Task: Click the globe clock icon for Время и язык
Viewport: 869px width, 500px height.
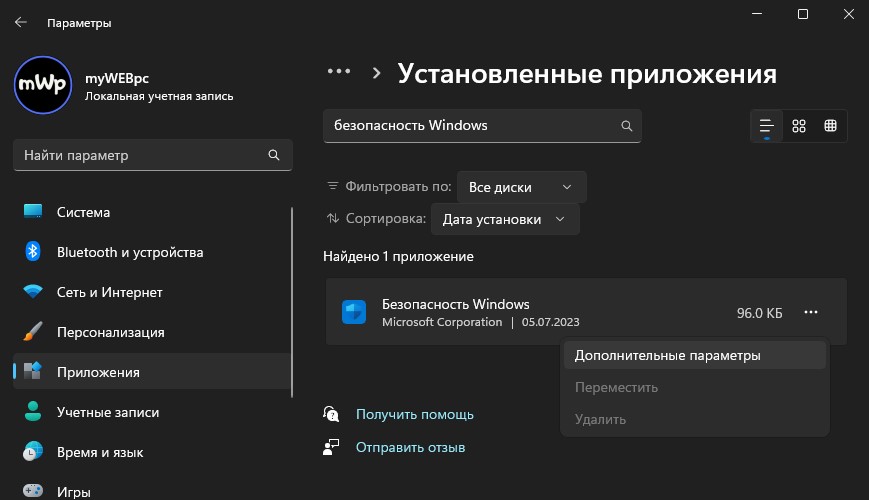Action: [x=33, y=451]
